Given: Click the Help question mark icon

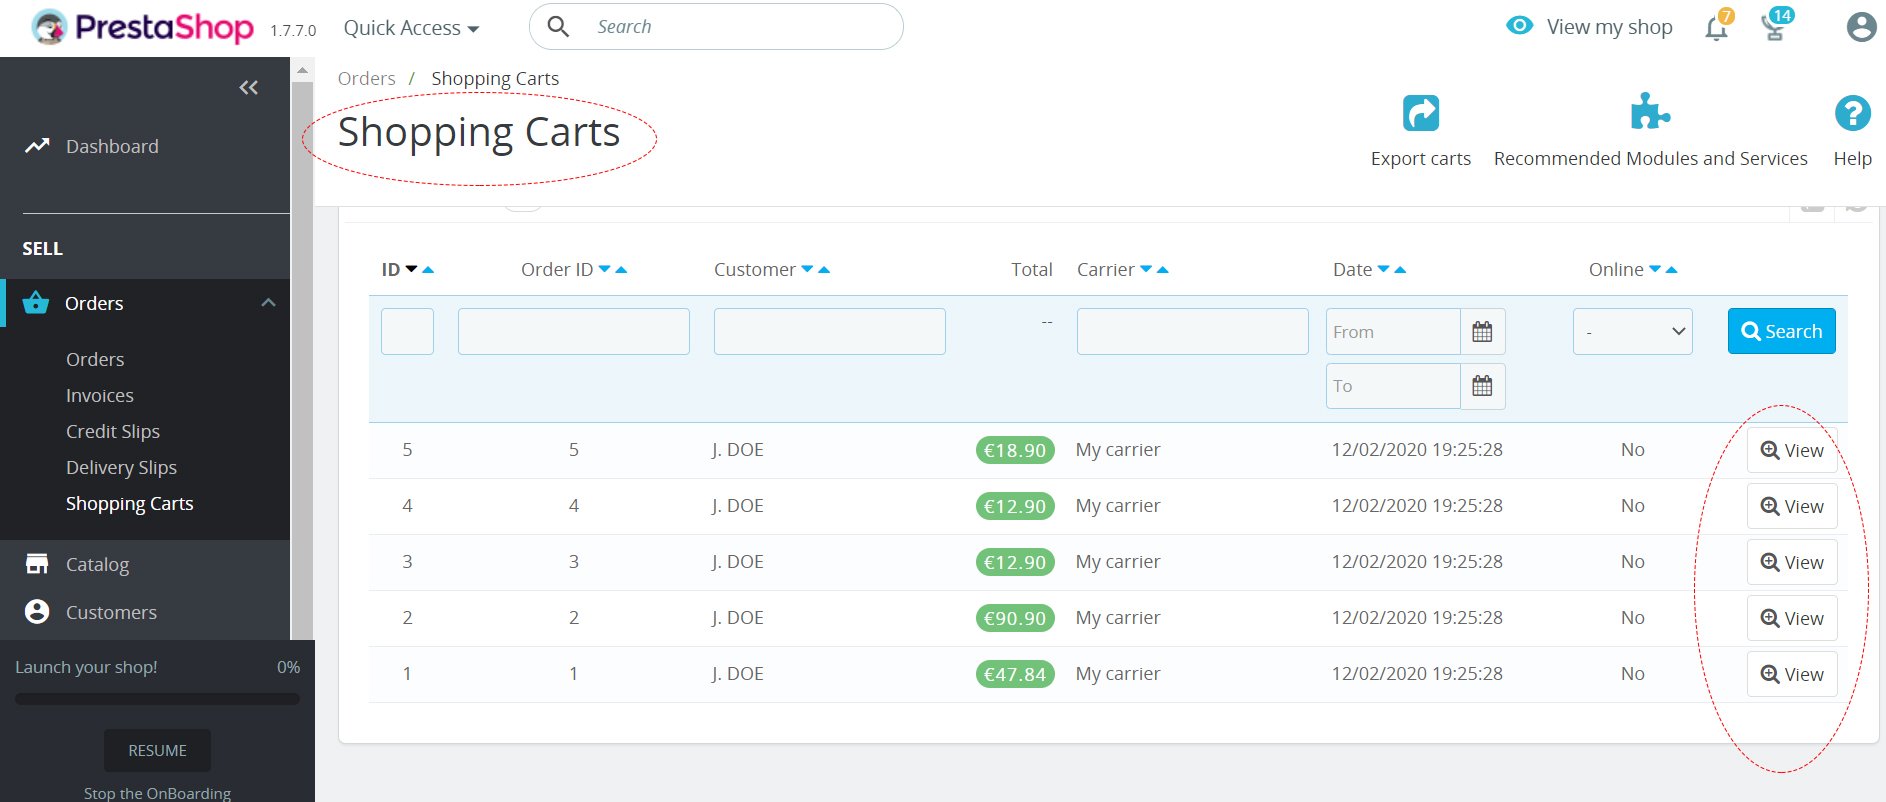Looking at the screenshot, I should 1852,113.
